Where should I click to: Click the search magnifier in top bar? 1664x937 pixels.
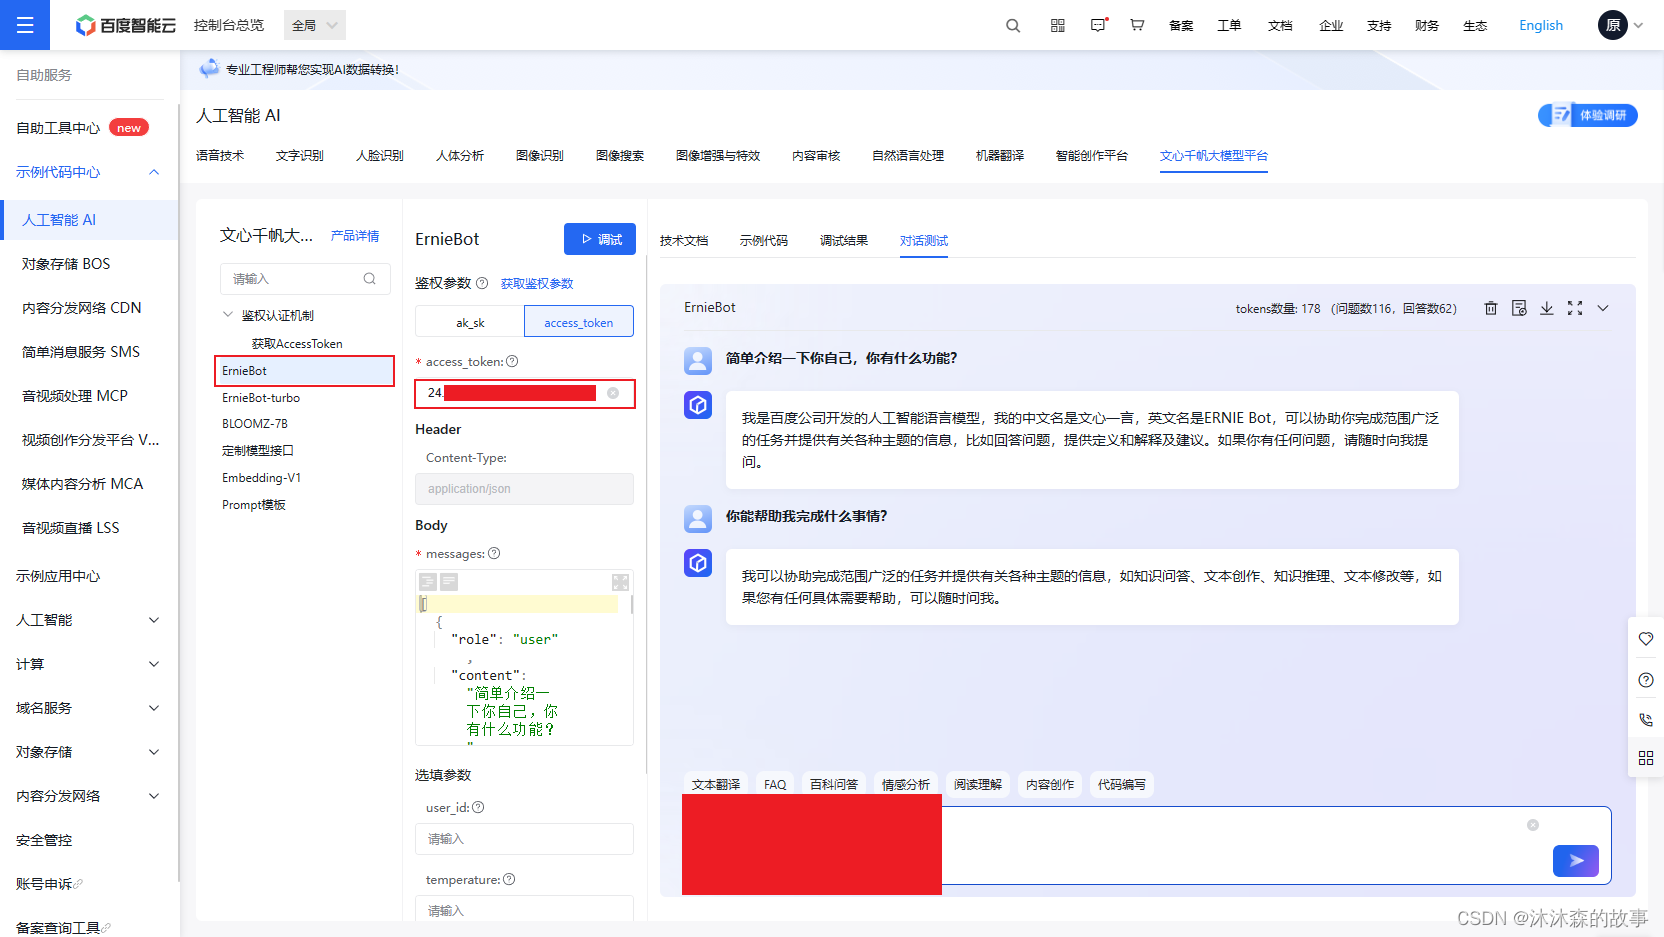[x=1013, y=26]
